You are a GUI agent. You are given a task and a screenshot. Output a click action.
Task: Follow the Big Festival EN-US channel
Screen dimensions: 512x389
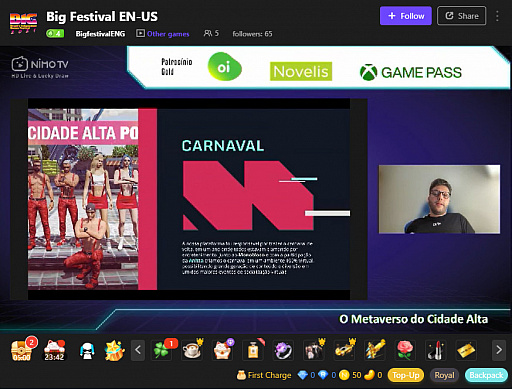click(406, 16)
